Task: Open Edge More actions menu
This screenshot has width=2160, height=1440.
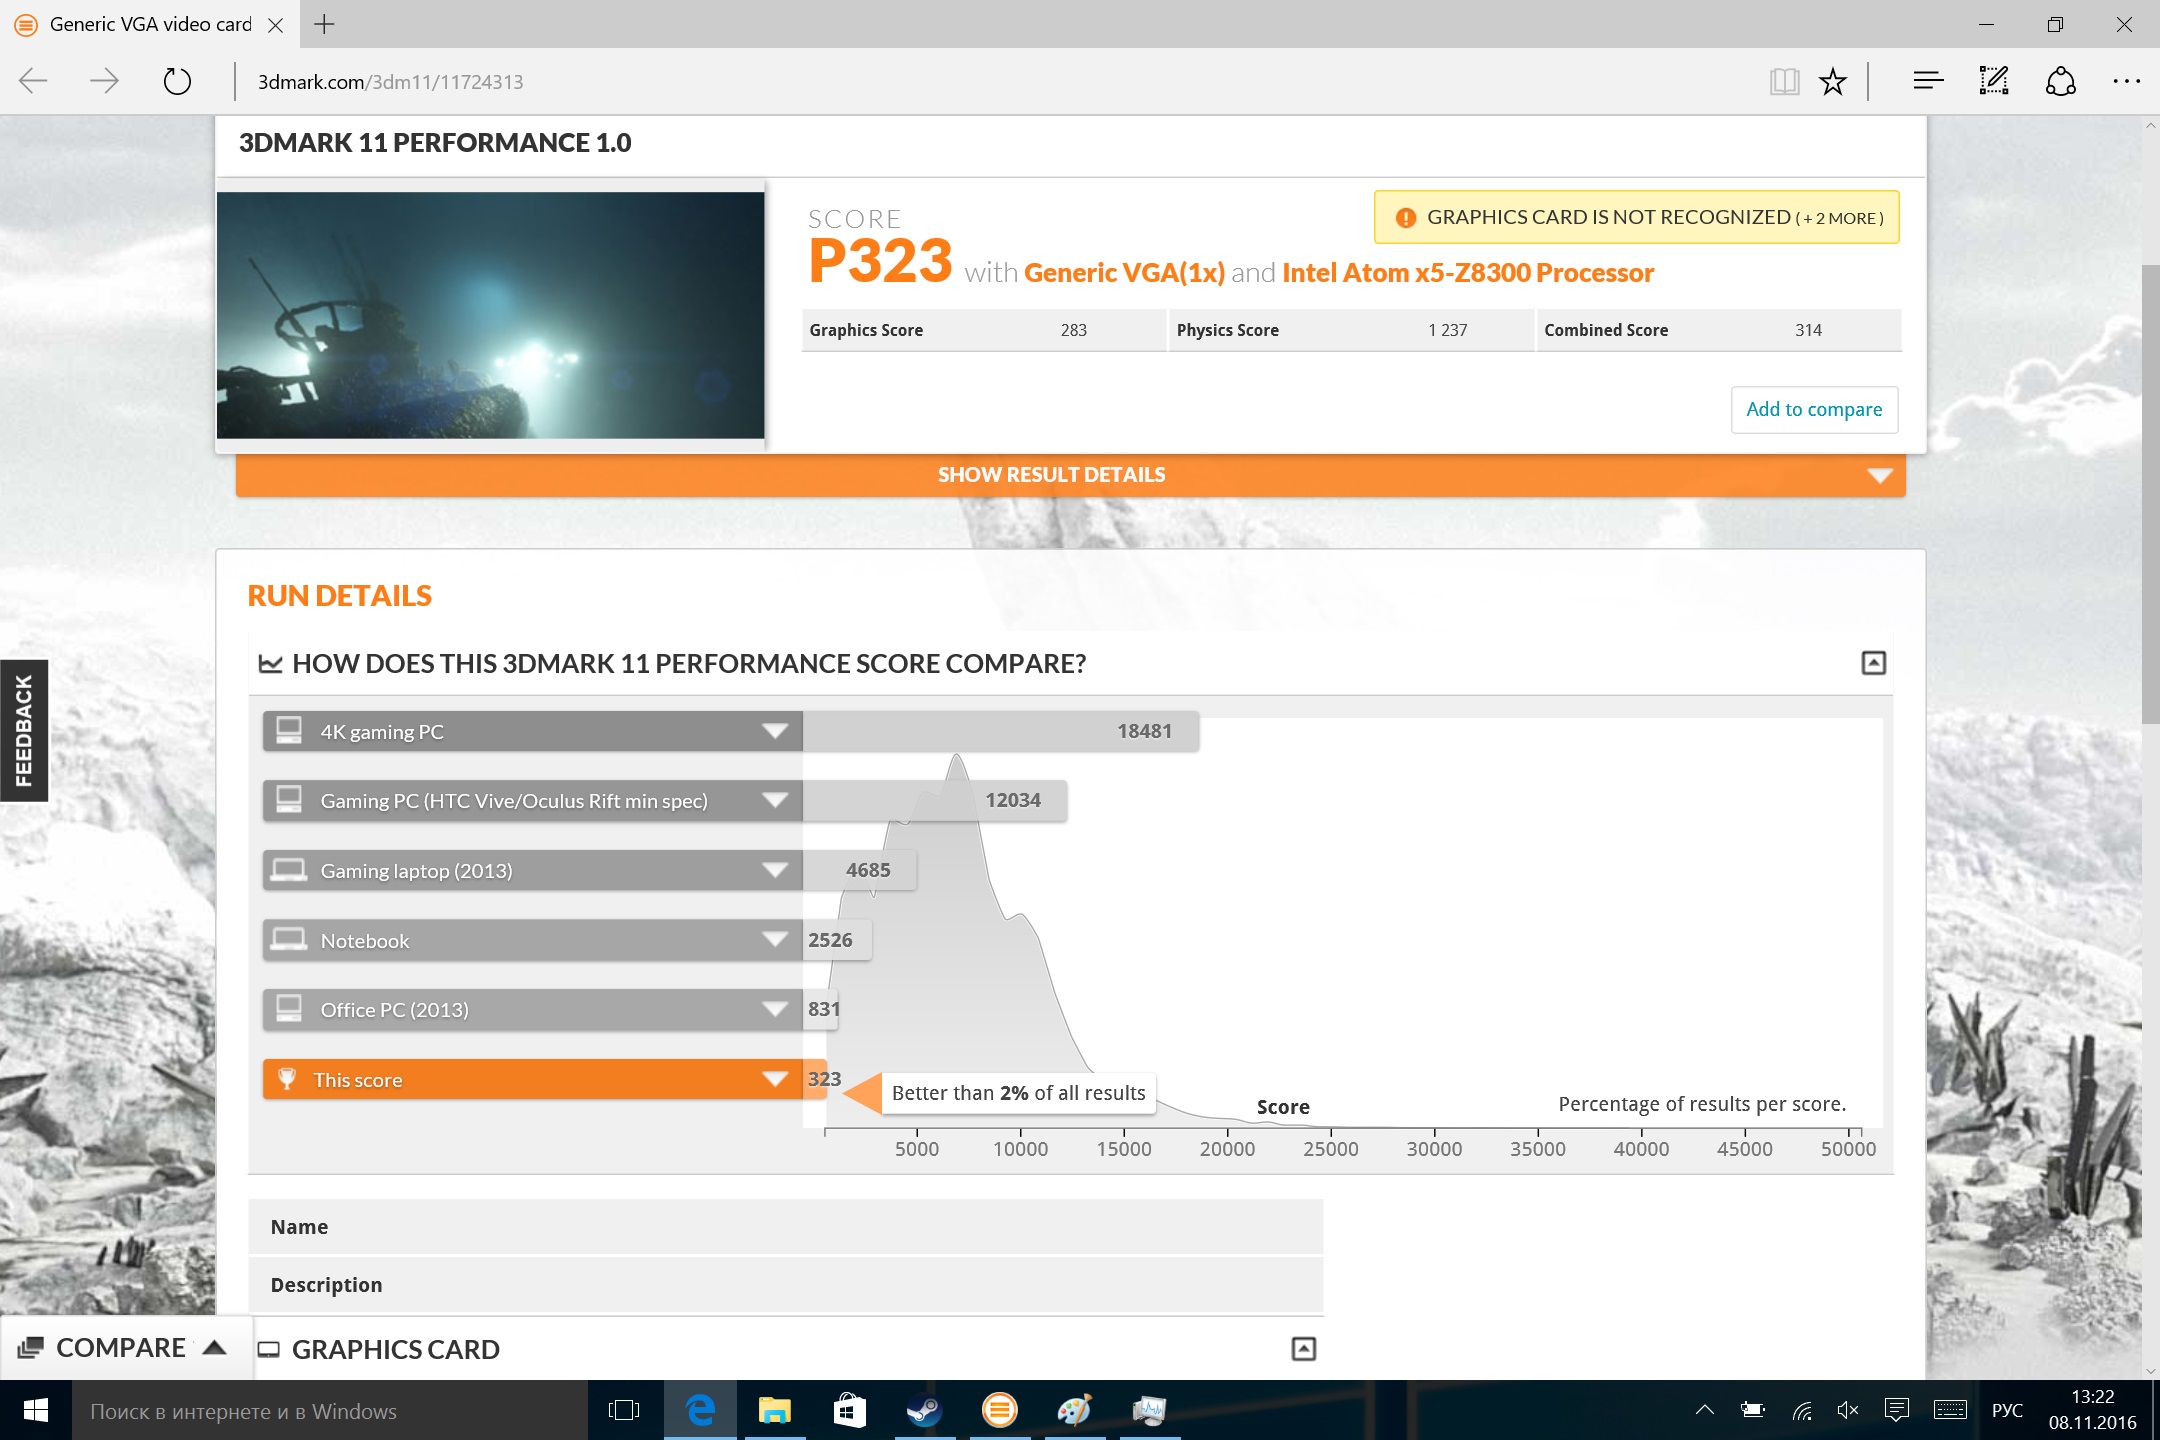Action: pyautogui.click(x=2126, y=81)
